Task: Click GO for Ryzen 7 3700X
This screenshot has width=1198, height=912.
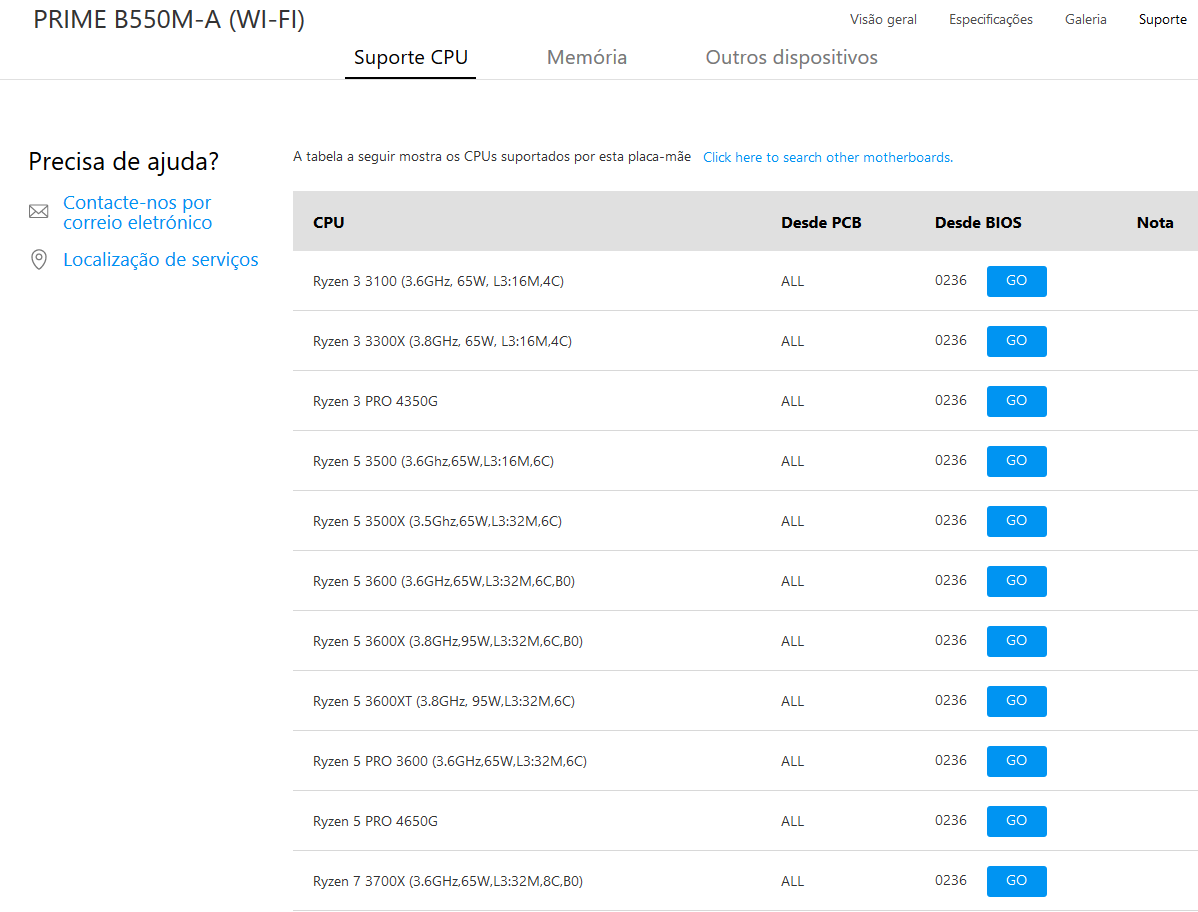Action: 1016,881
